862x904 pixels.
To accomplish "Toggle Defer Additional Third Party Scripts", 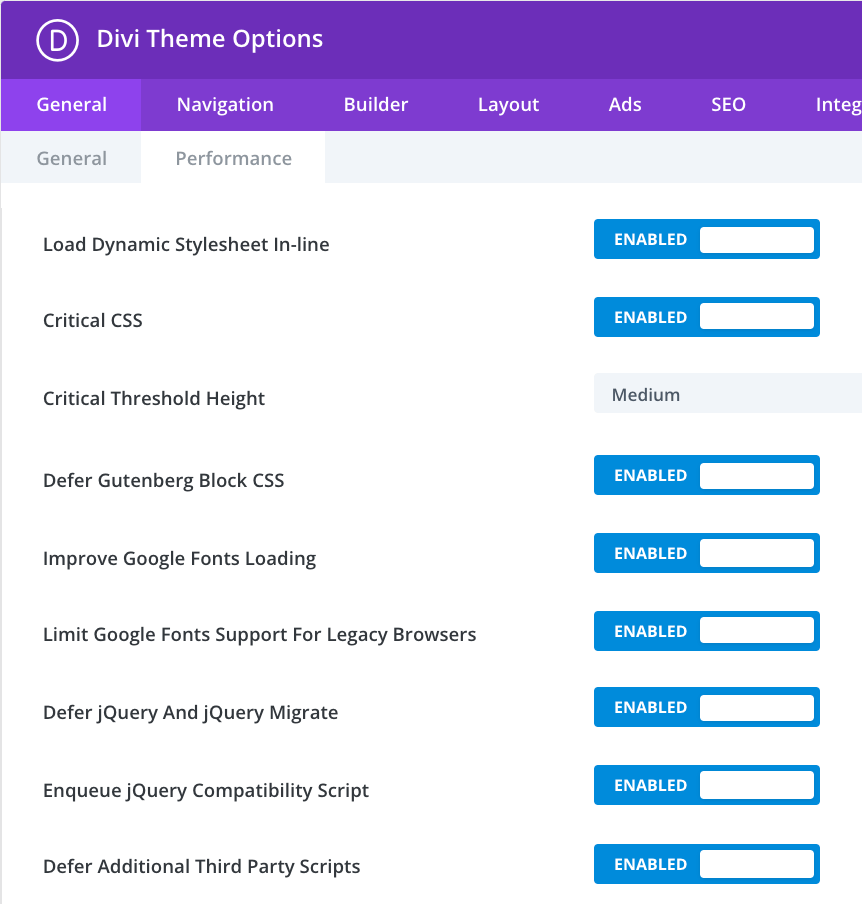I will (x=706, y=864).
